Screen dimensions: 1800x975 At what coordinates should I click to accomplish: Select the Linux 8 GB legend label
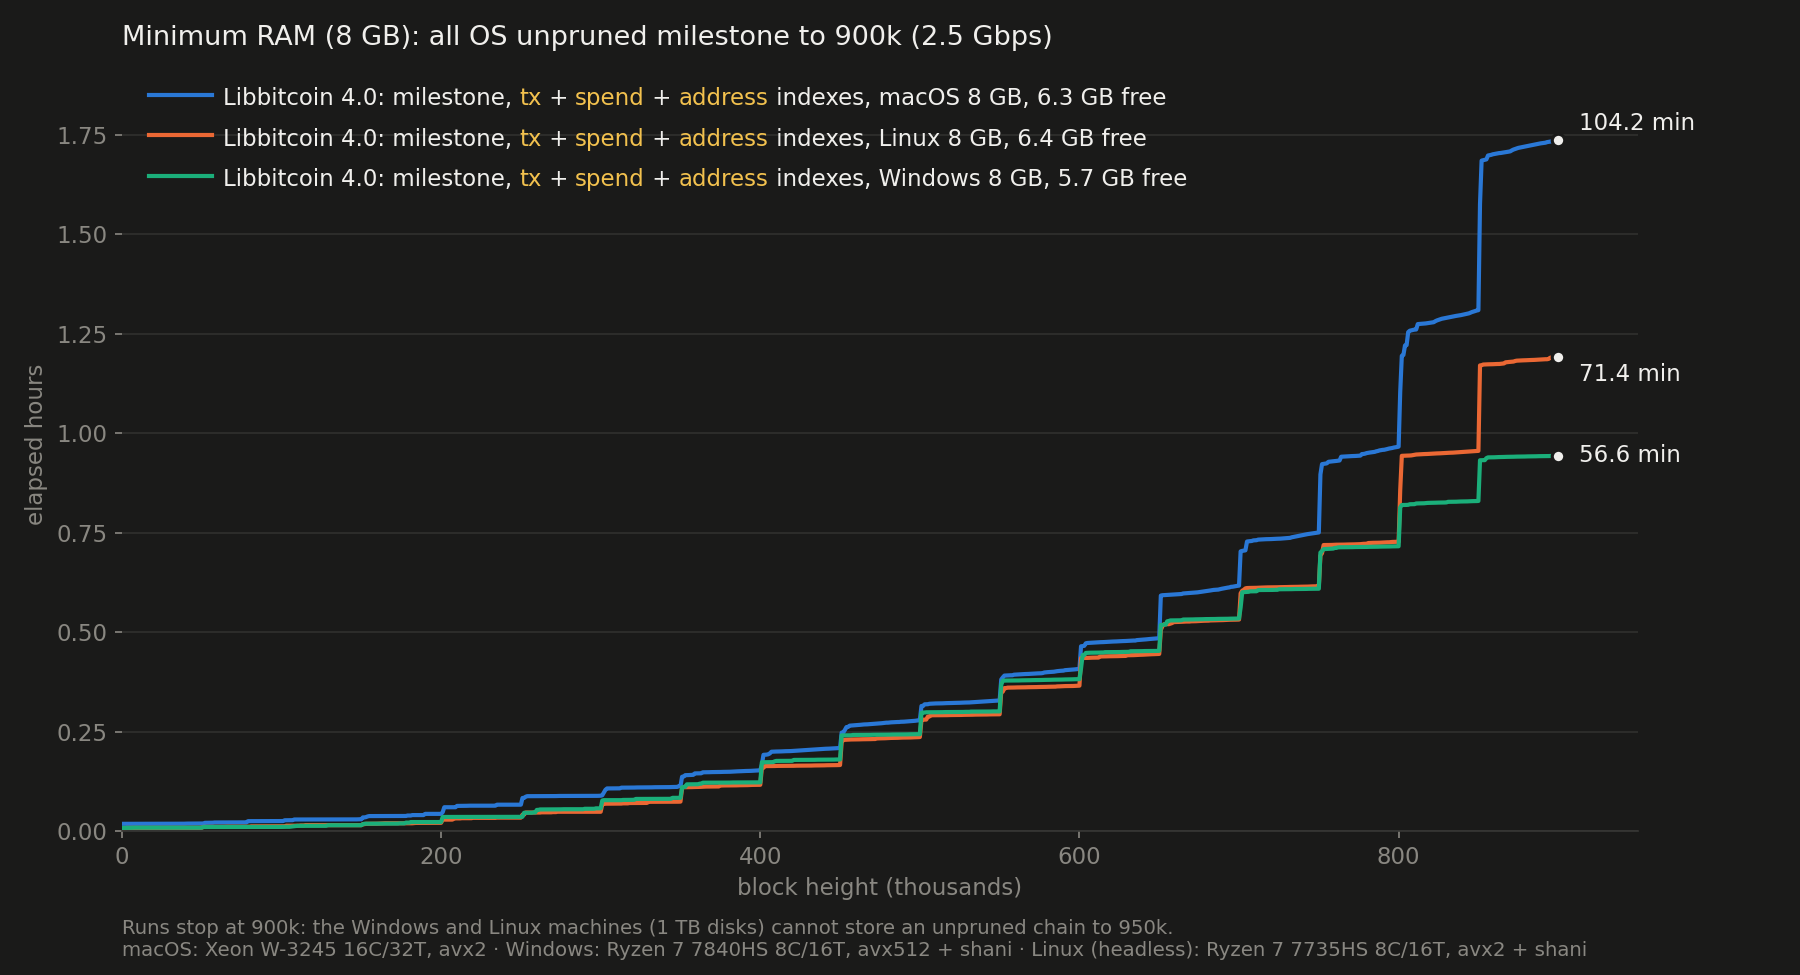click(684, 138)
